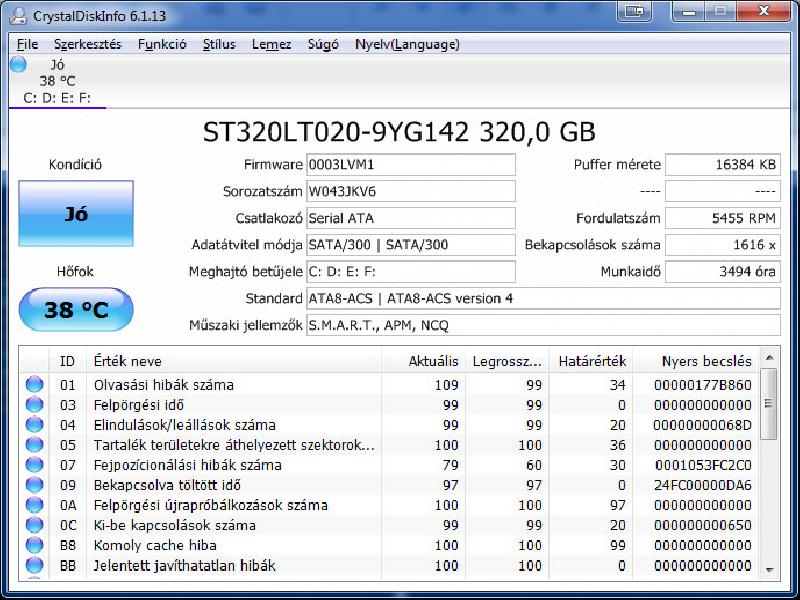Screen dimensions: 800x600
Task: Click the status orb for attribute 0A
Action: pyautogui.click(x=35, y=505)
